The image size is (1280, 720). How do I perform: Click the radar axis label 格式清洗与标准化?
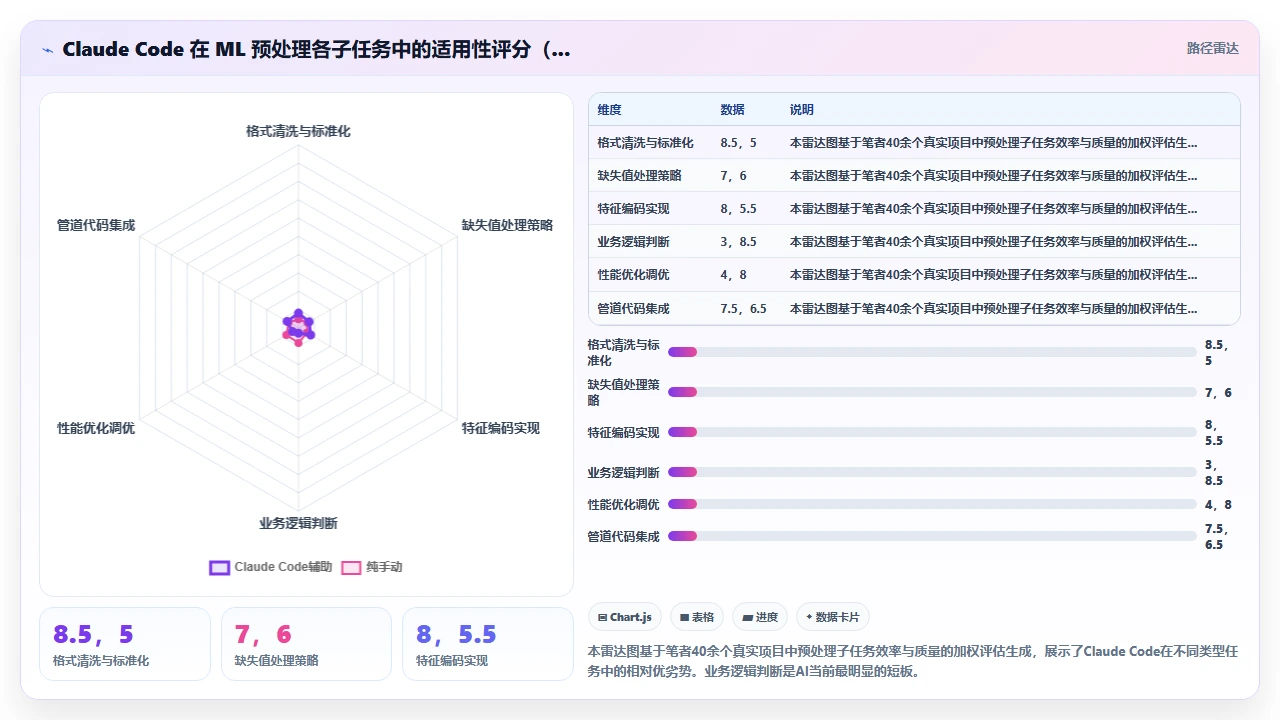click(298, 131)
